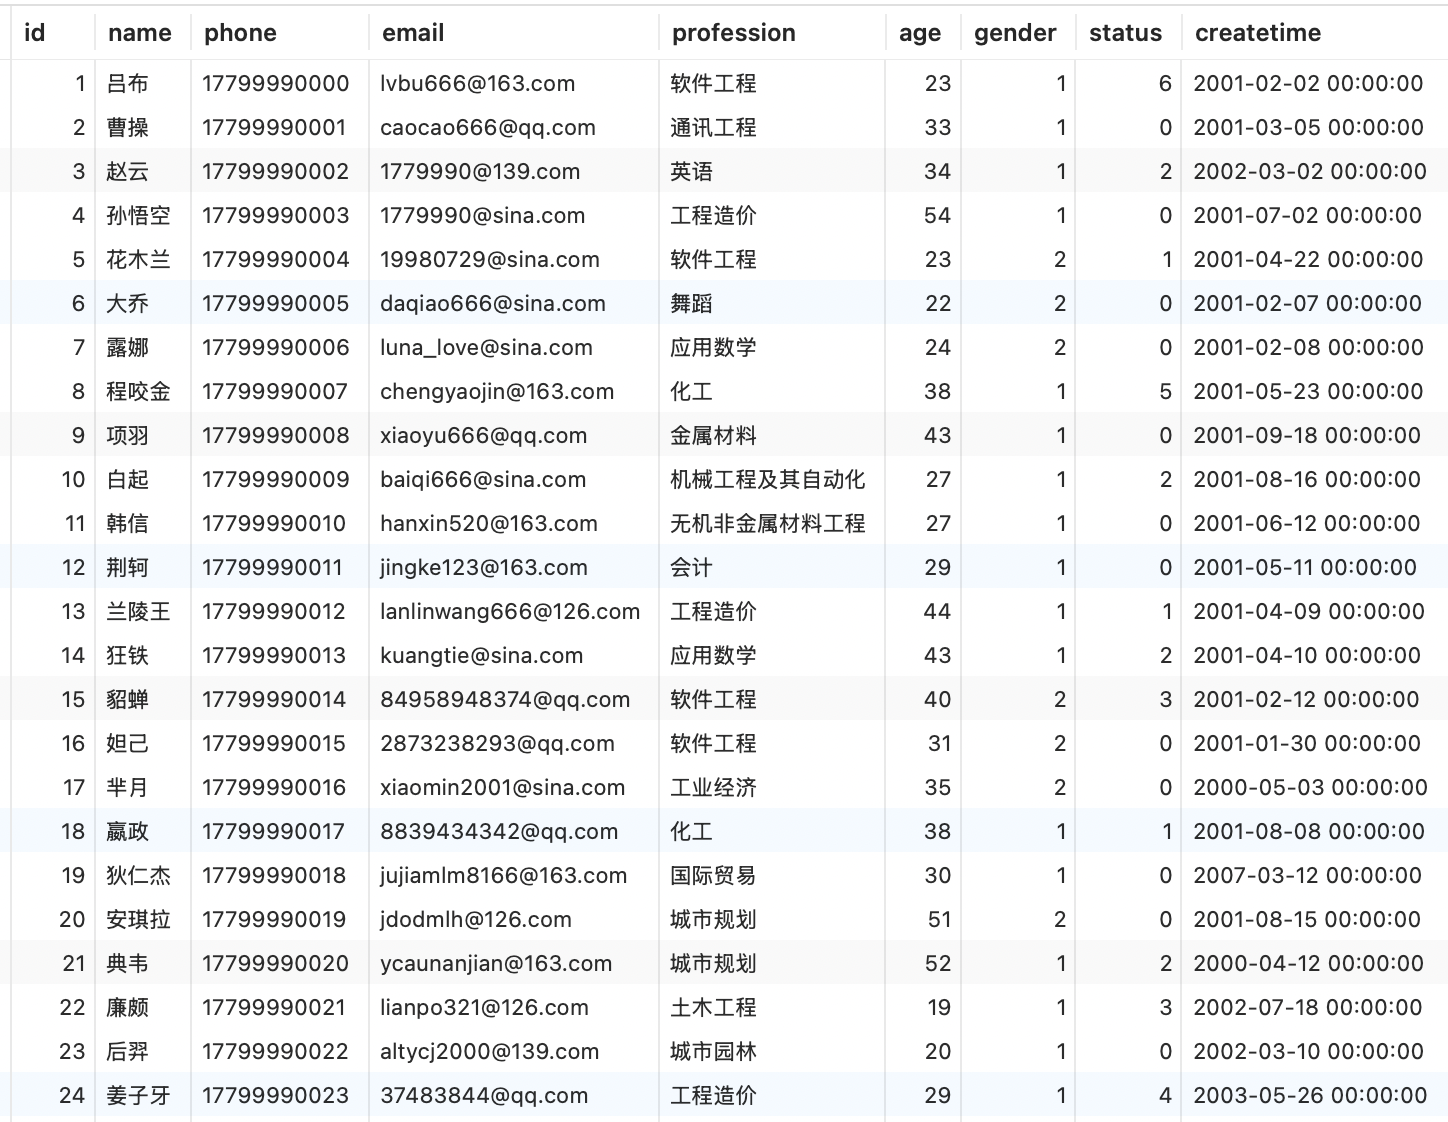Select email chengyaojin@163.com
The height and width of the screenshot is (1122, 1448).
497,392
